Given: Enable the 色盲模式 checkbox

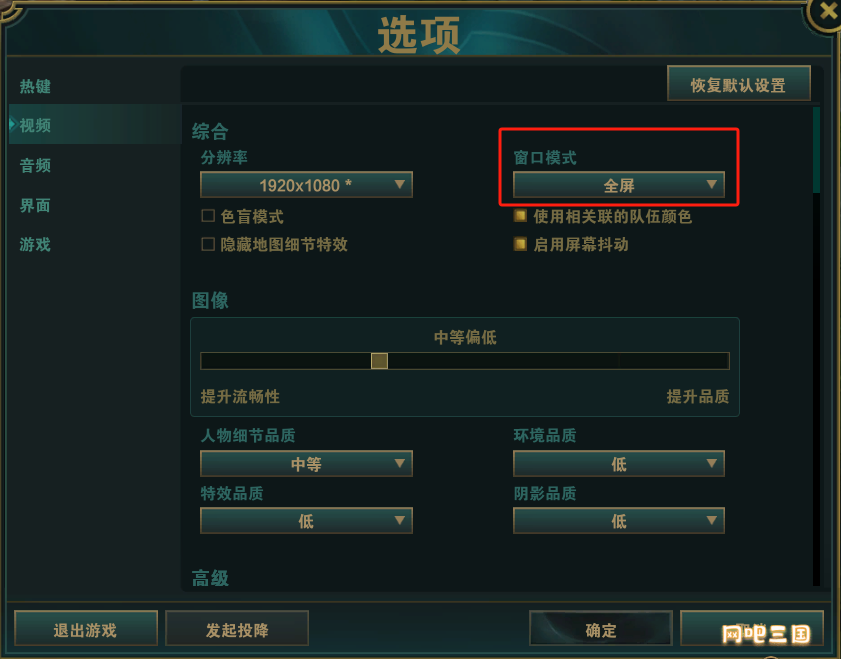Looking at the screenshot, I should point(208,216).
